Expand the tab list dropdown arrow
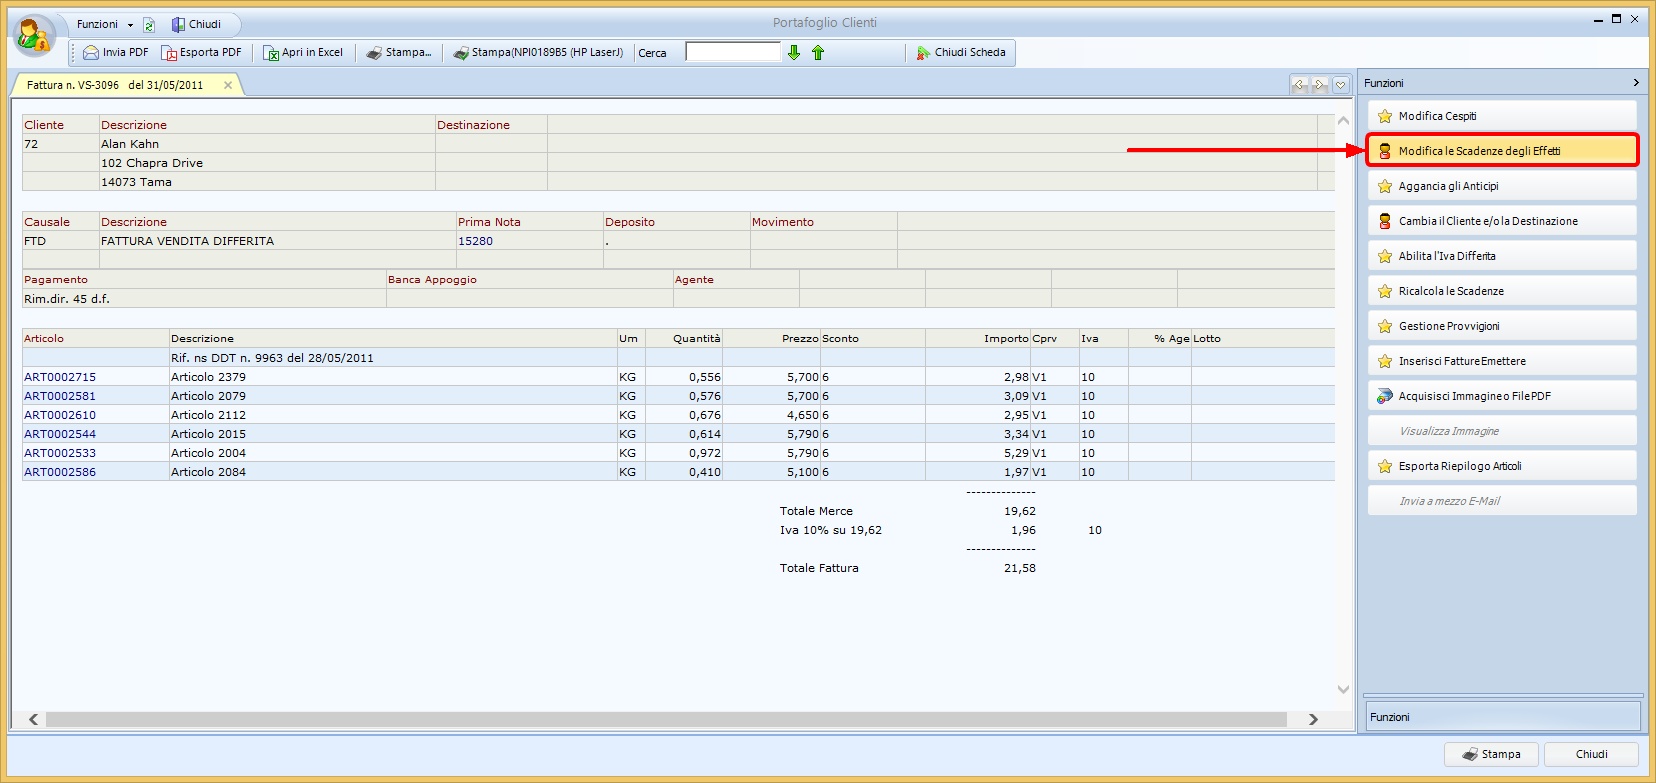The height and width of the screenshot is (783, 1656). [x=1341, y=85]
